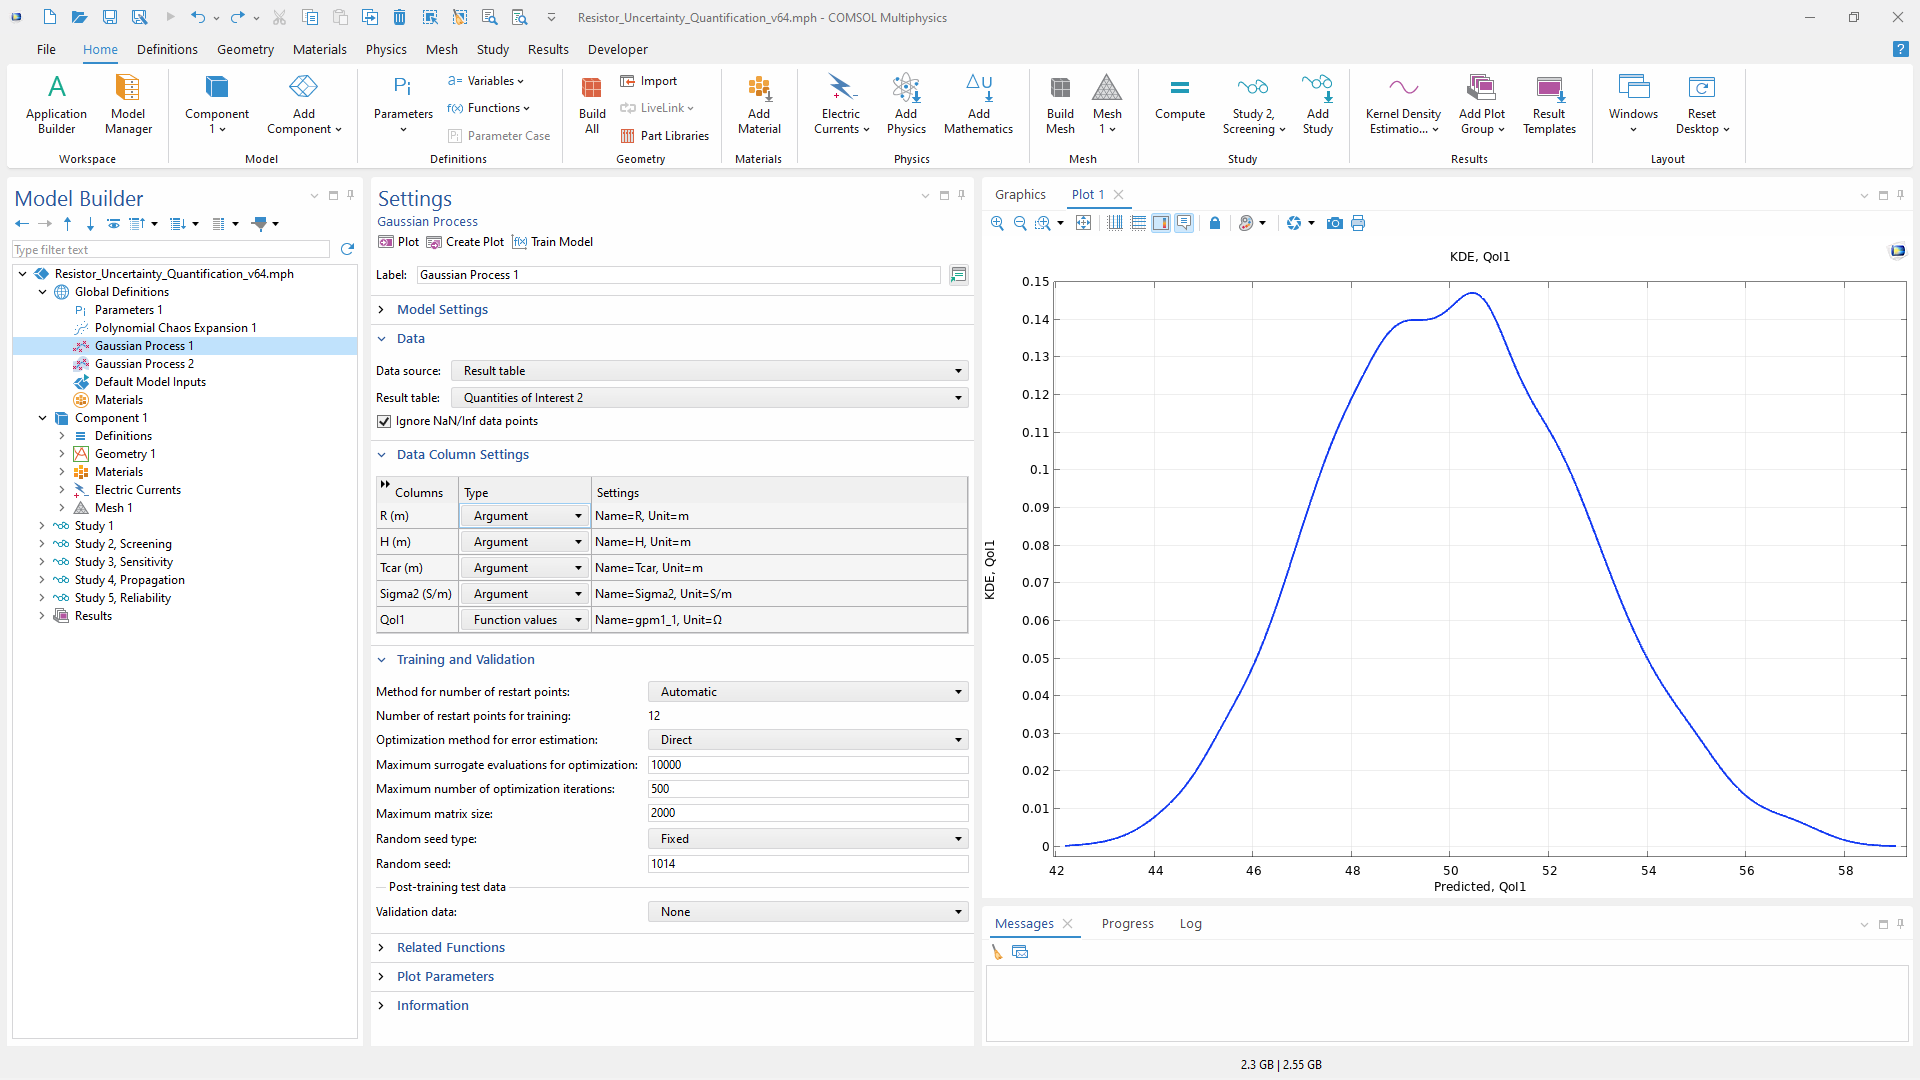1920x1080 pixels.
Task: Expand the Model Settings section
Action: tap(442, 310)
